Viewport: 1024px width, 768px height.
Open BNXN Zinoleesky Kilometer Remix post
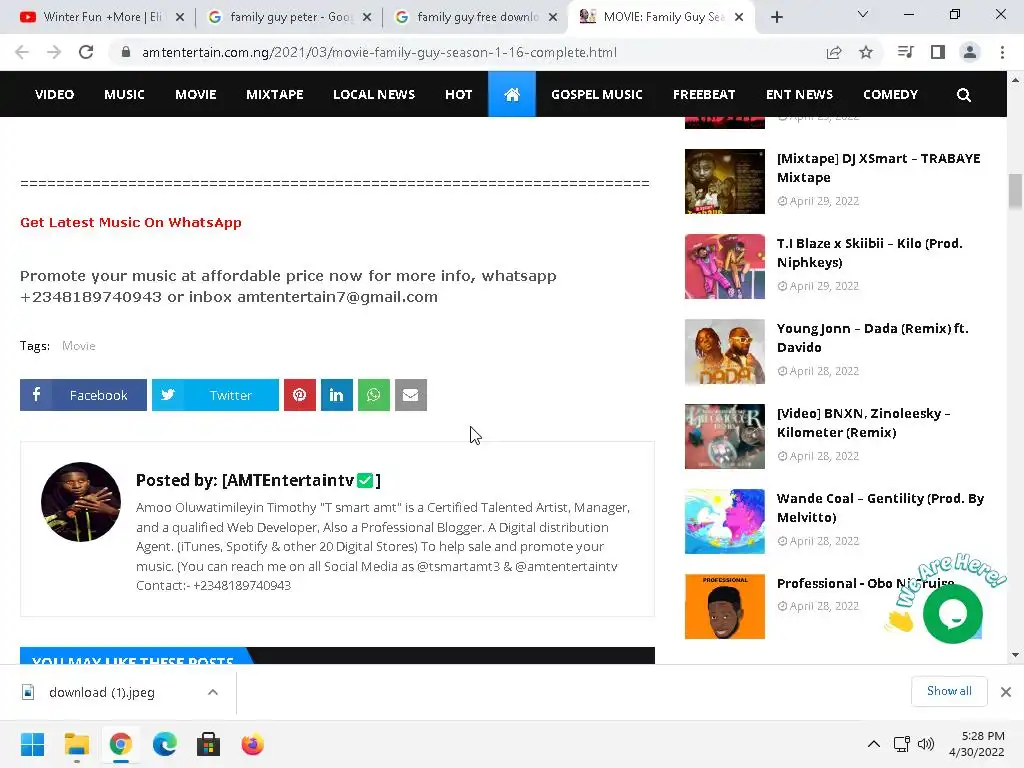point(863,423)
